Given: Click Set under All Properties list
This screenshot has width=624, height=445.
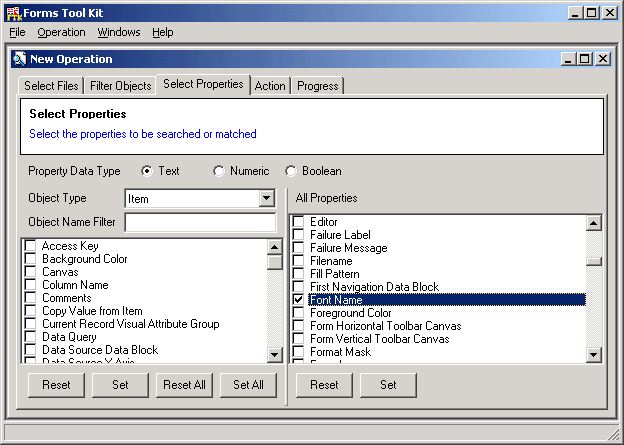Looking at the screenshot, I should (388, 385).
